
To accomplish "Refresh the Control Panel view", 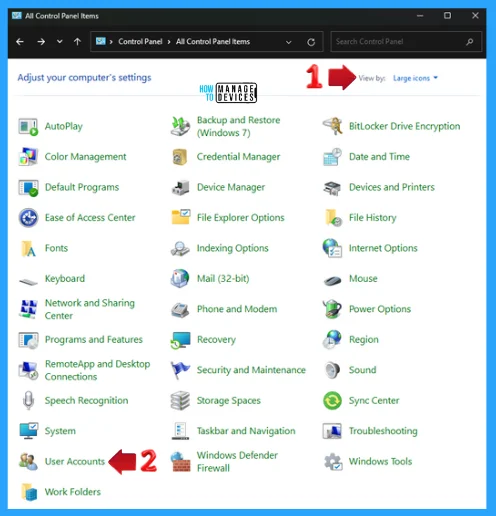I will [x=311, y=42].
